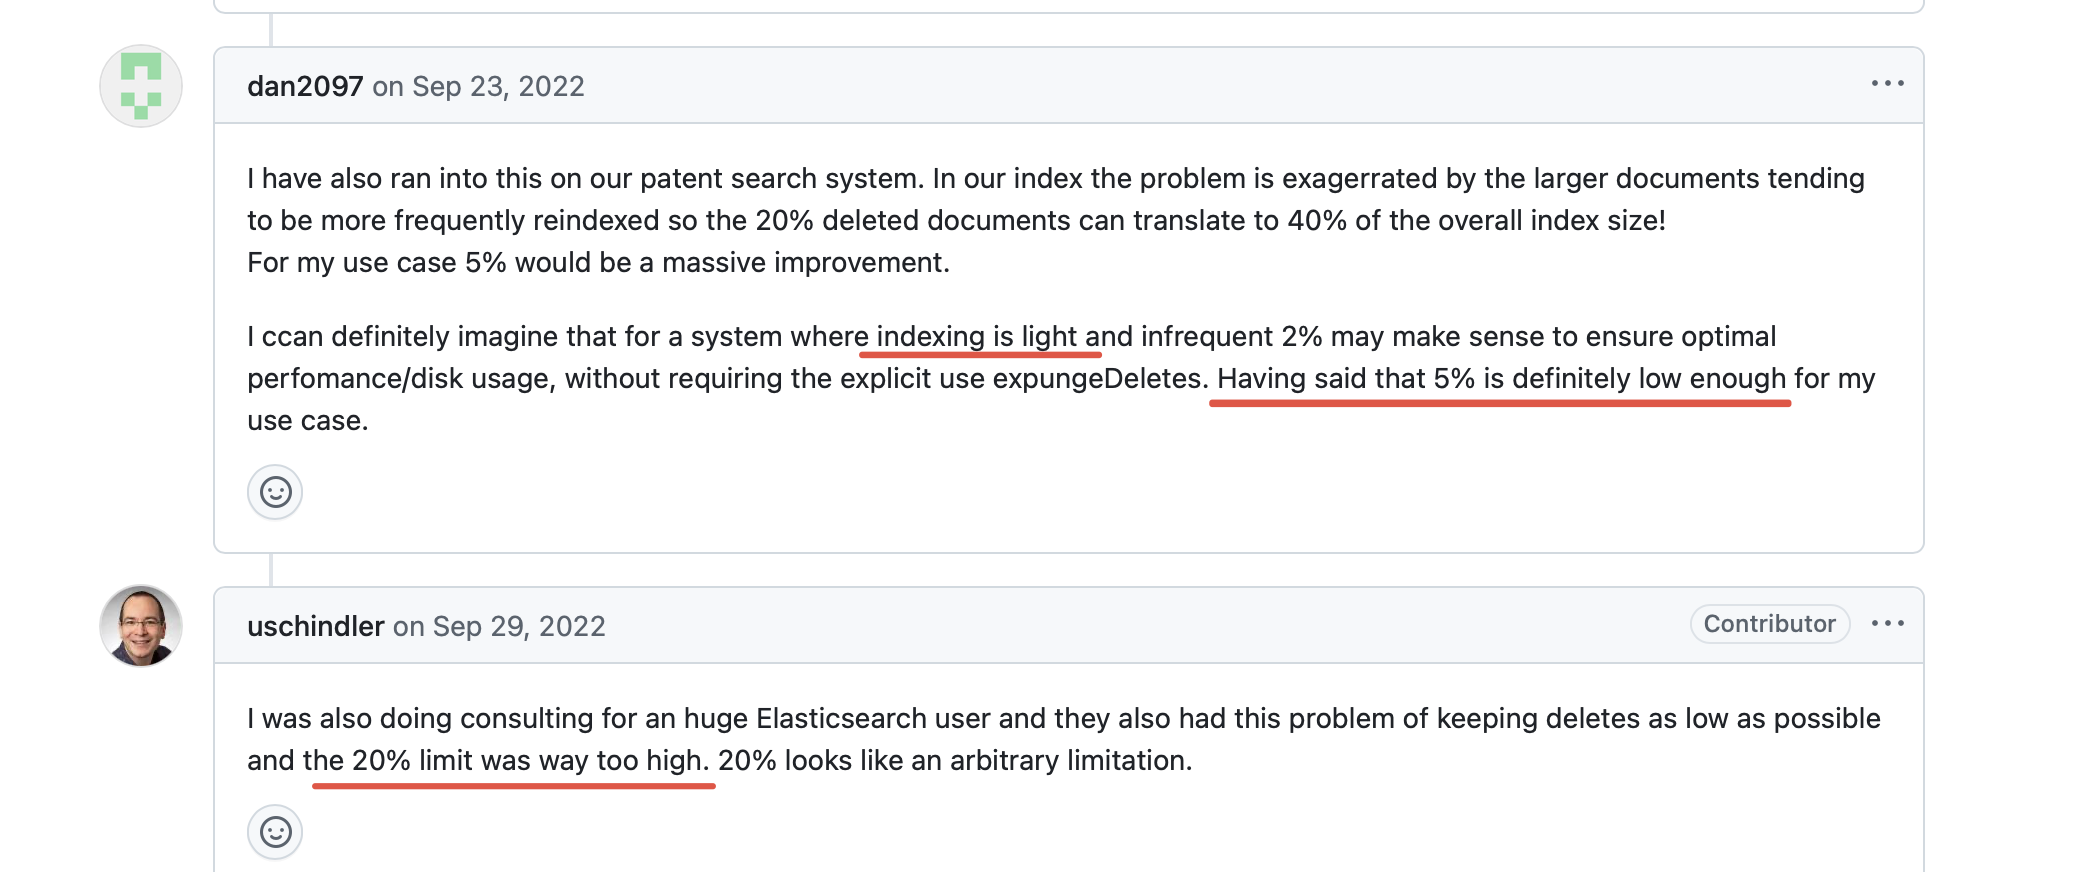Add emoji reaction to dan2097's comment
Screen dimensions: 2100x872
click(275, 492)
